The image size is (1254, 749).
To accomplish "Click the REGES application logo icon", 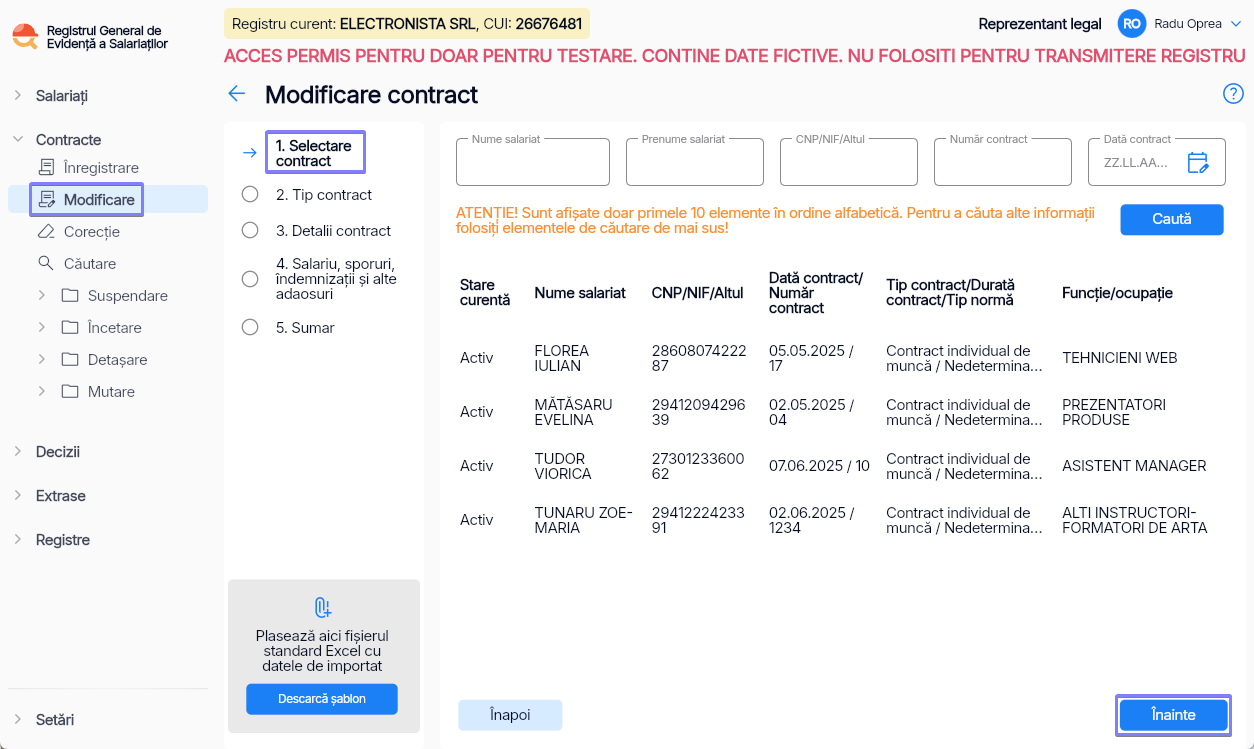I will pyautogui.click(x=25, y=37).
